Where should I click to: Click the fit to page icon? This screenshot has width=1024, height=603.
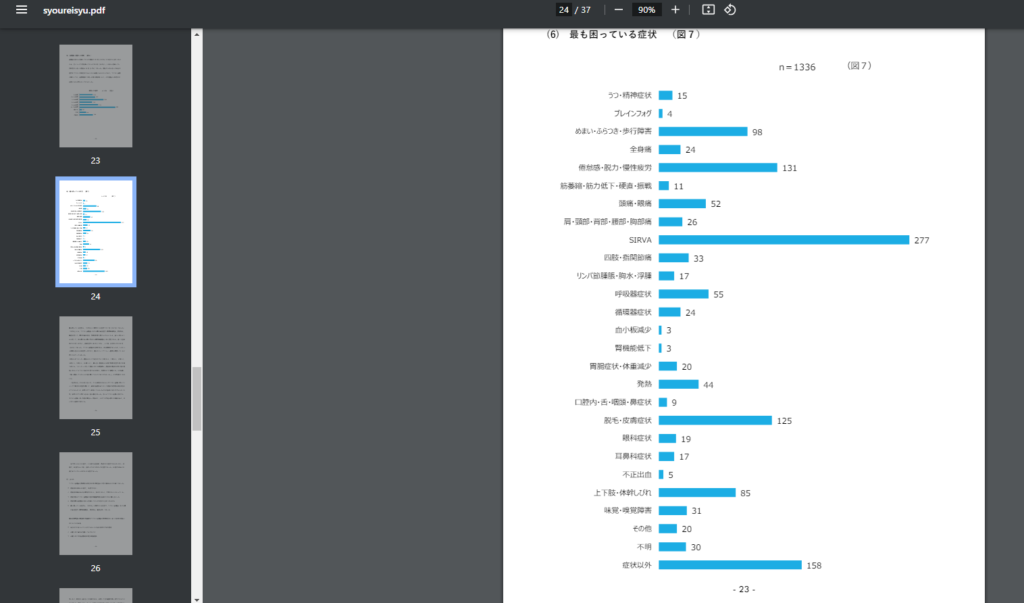(708, 10)
